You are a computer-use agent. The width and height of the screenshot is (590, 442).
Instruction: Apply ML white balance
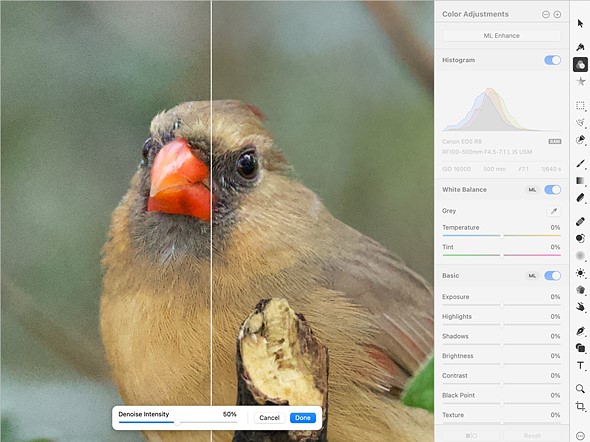point(532,190)
